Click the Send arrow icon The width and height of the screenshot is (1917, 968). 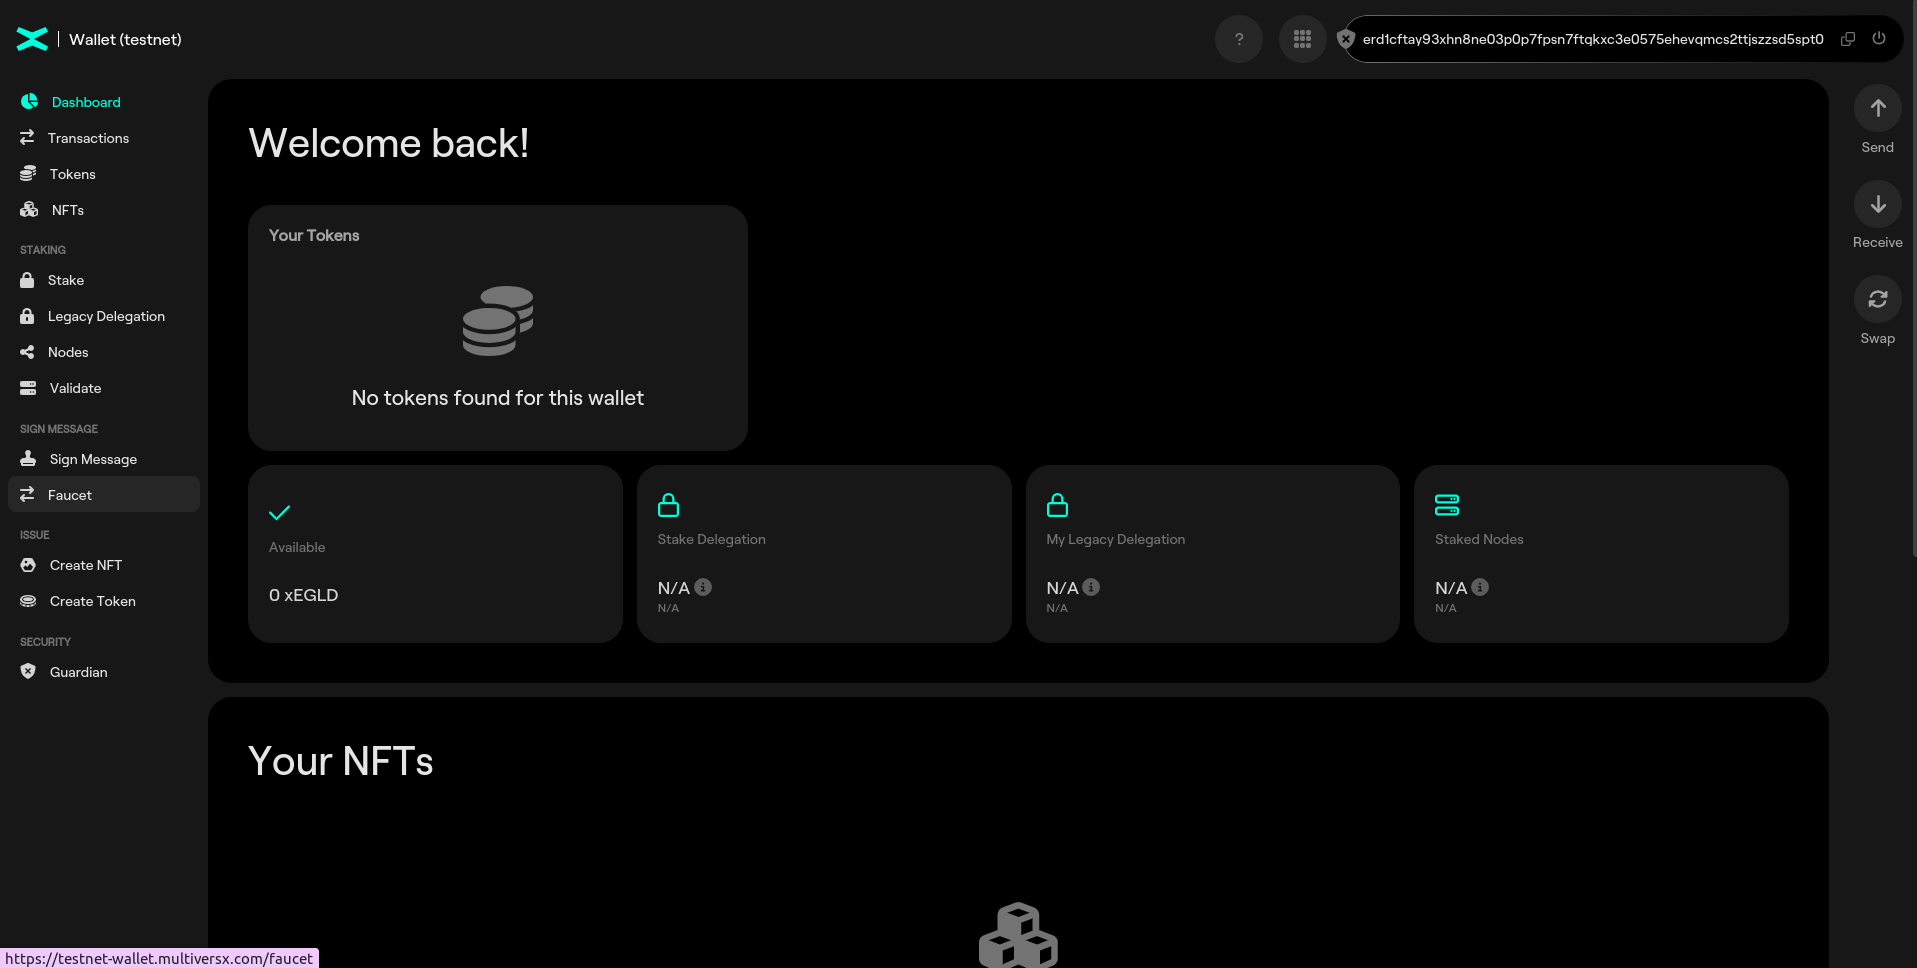[1877, 108]
